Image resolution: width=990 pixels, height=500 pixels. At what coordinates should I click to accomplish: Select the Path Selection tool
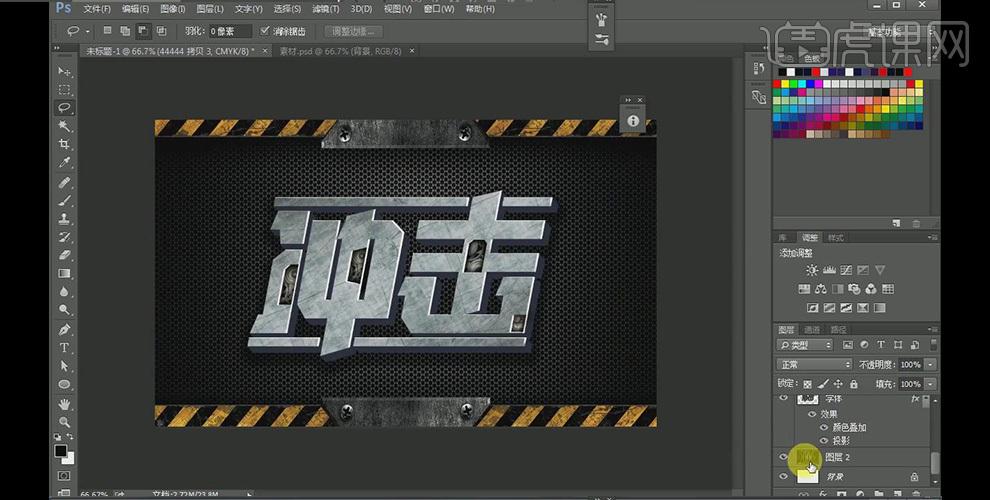click(x=64, y=366)
